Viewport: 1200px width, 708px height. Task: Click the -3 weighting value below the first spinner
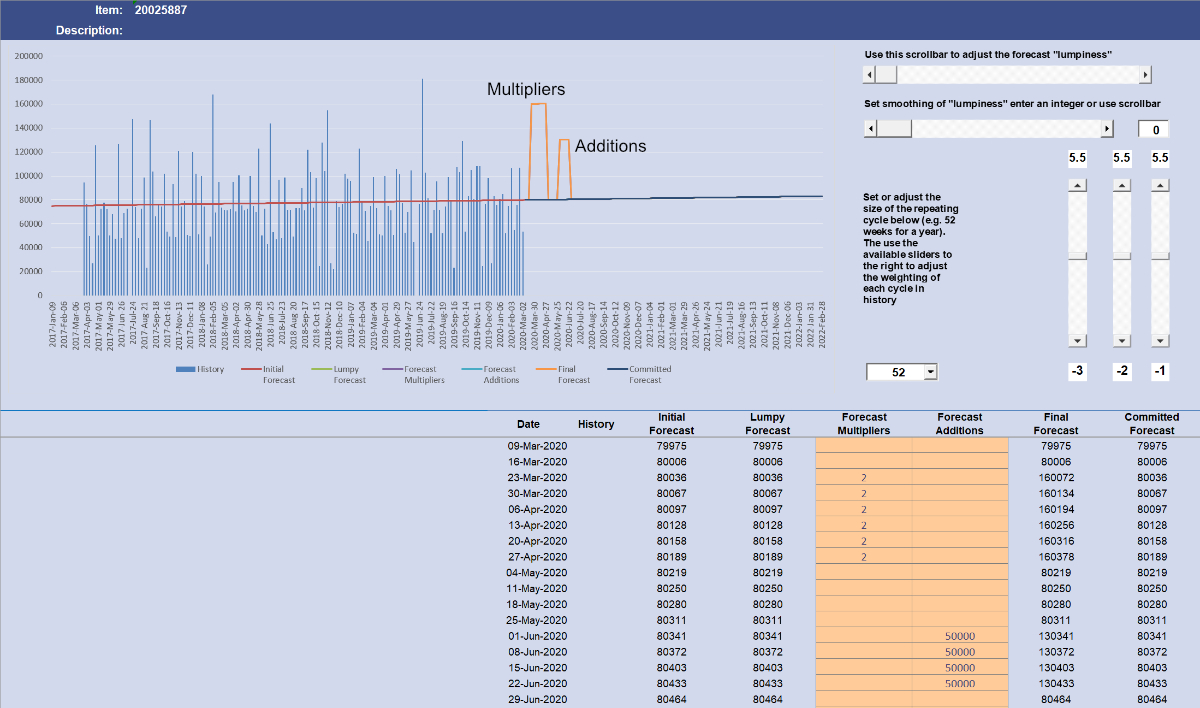(1077, 370)
